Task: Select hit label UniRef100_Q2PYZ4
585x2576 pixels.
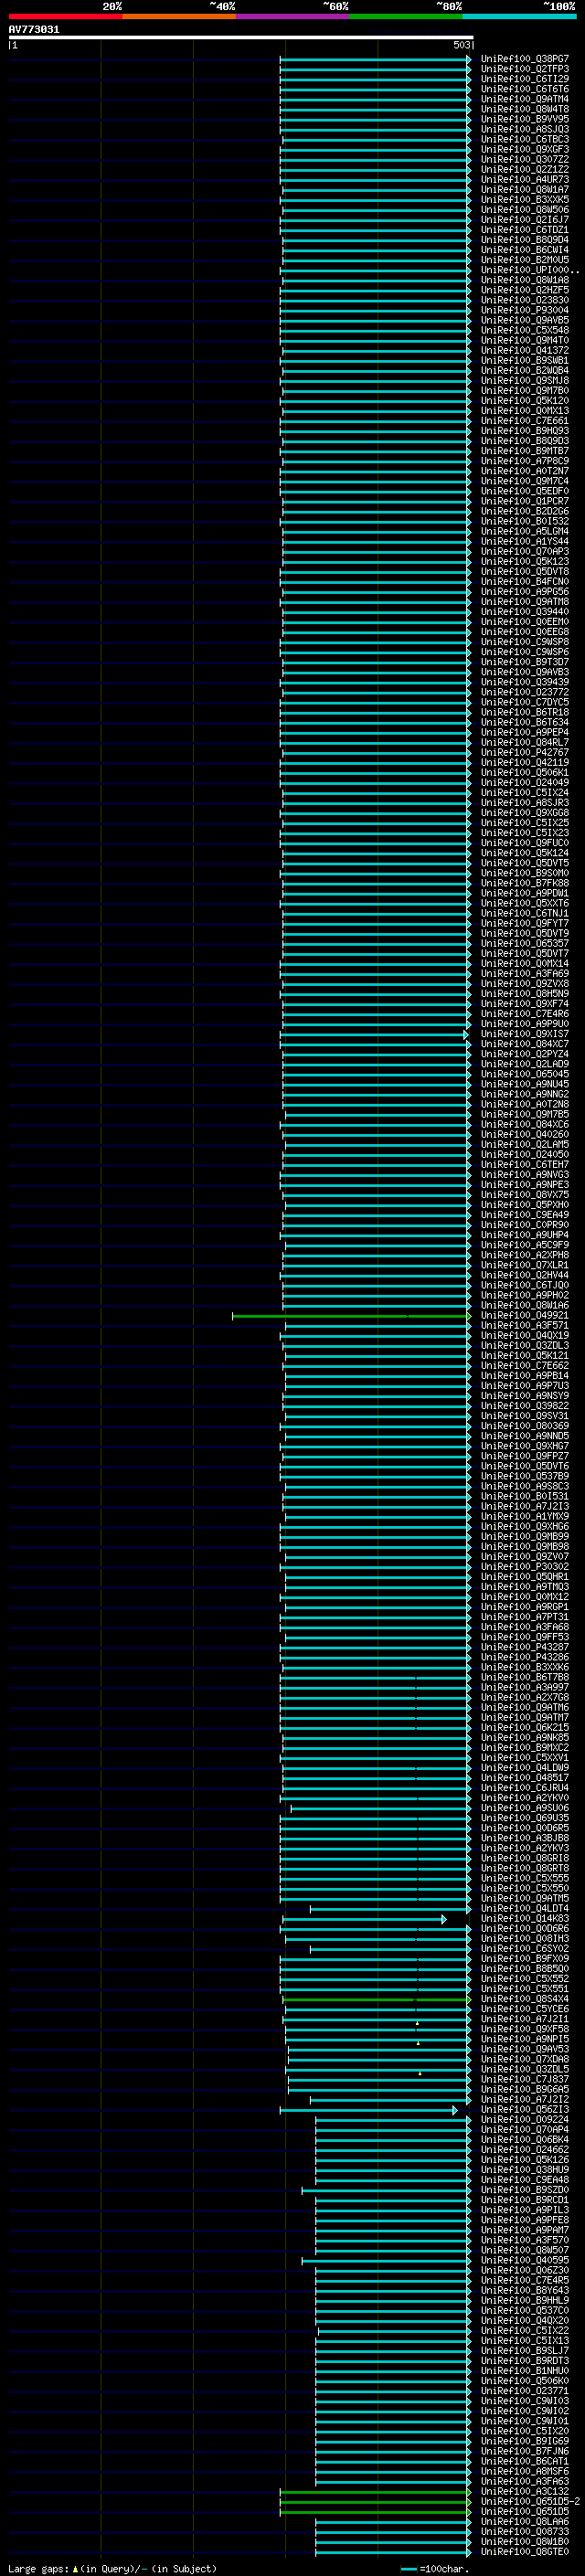Action: click(524, 1054)
